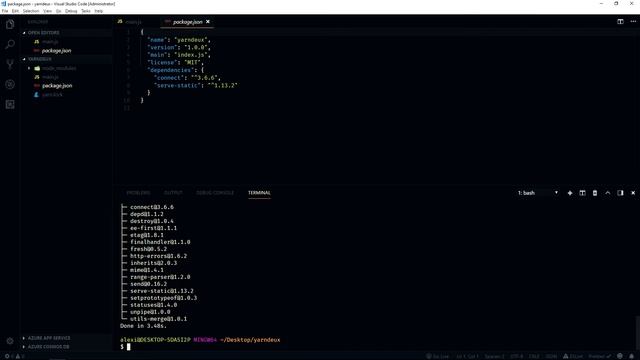Screen dimensions: 640x360
Task: Click "finalhandler@1.1.0" in terminal output
Action: [160, 242]
